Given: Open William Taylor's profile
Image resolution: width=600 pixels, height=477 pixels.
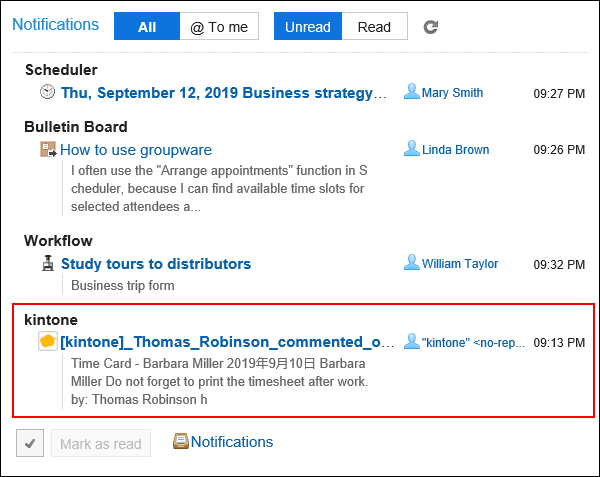Looking at the screenshot, I should [460, 264].
